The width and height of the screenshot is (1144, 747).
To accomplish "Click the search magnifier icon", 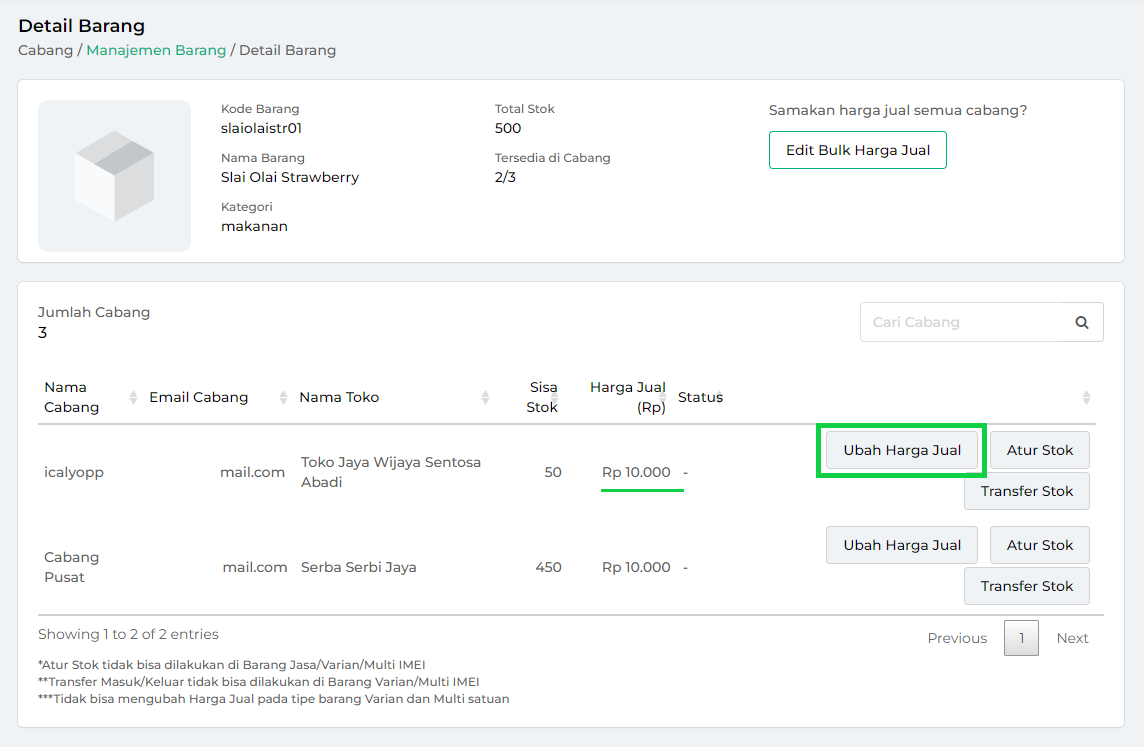I will 1081,322.
